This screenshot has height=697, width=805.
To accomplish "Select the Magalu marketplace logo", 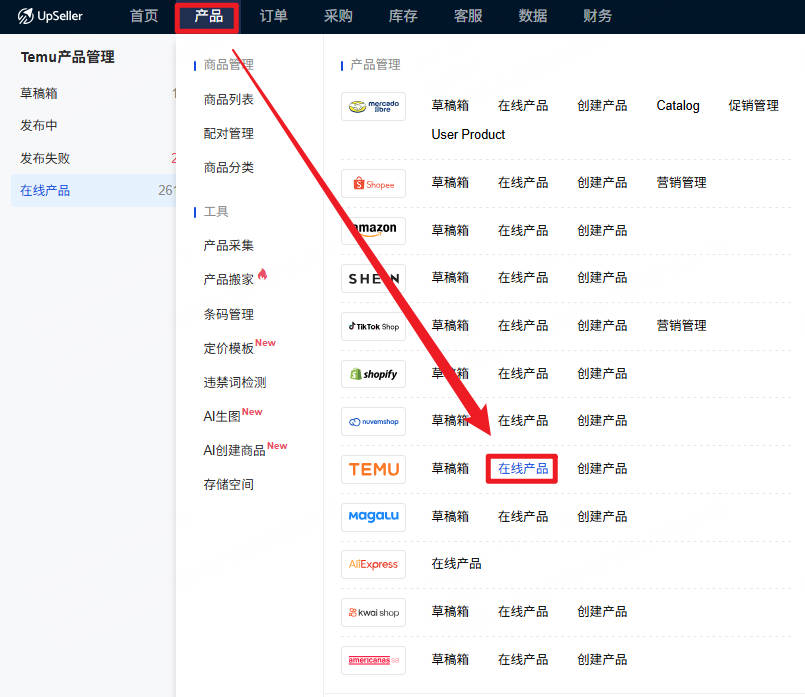I will (373, 517).
